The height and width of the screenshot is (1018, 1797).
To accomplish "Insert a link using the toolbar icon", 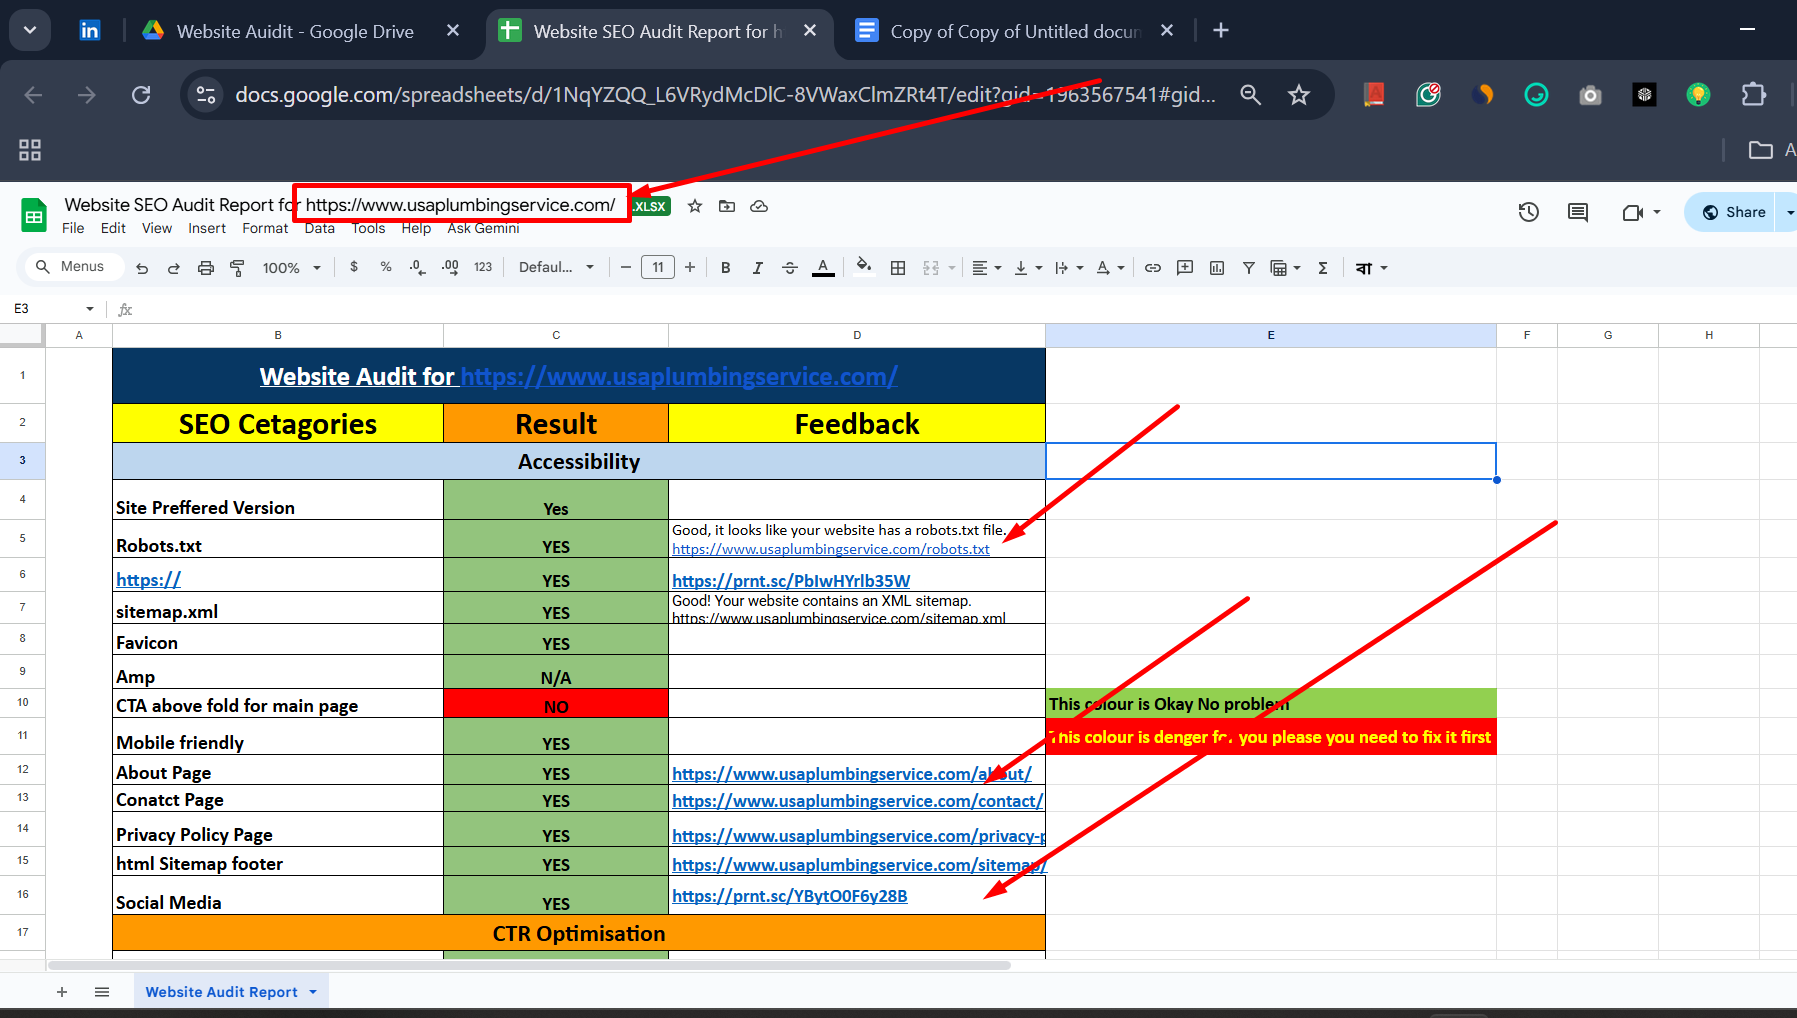I will (x=1152, y=267).
